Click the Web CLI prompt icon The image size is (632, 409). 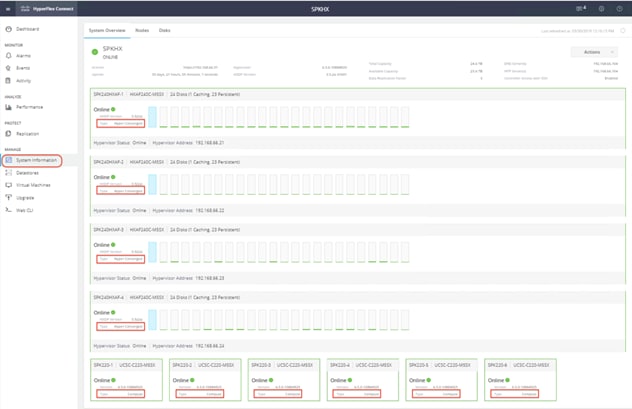pos(8,210)
